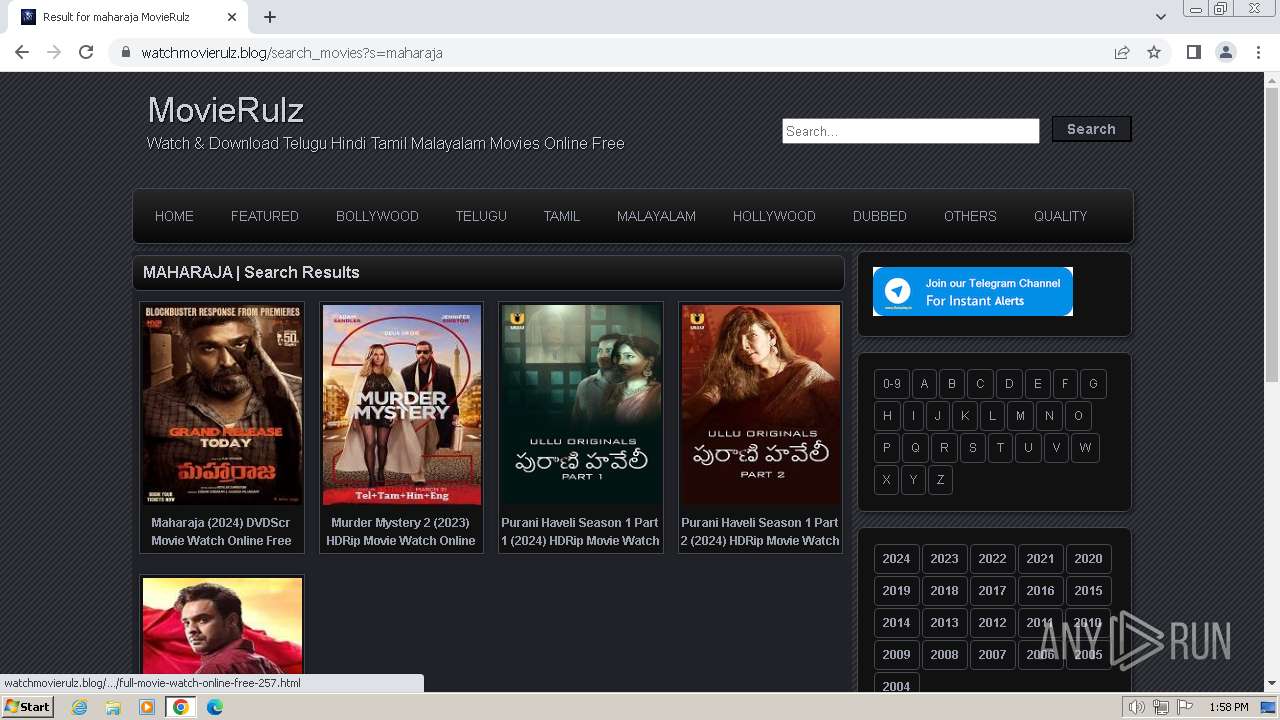
Task: Open the HOME menu item
Action: coord(174,216)
